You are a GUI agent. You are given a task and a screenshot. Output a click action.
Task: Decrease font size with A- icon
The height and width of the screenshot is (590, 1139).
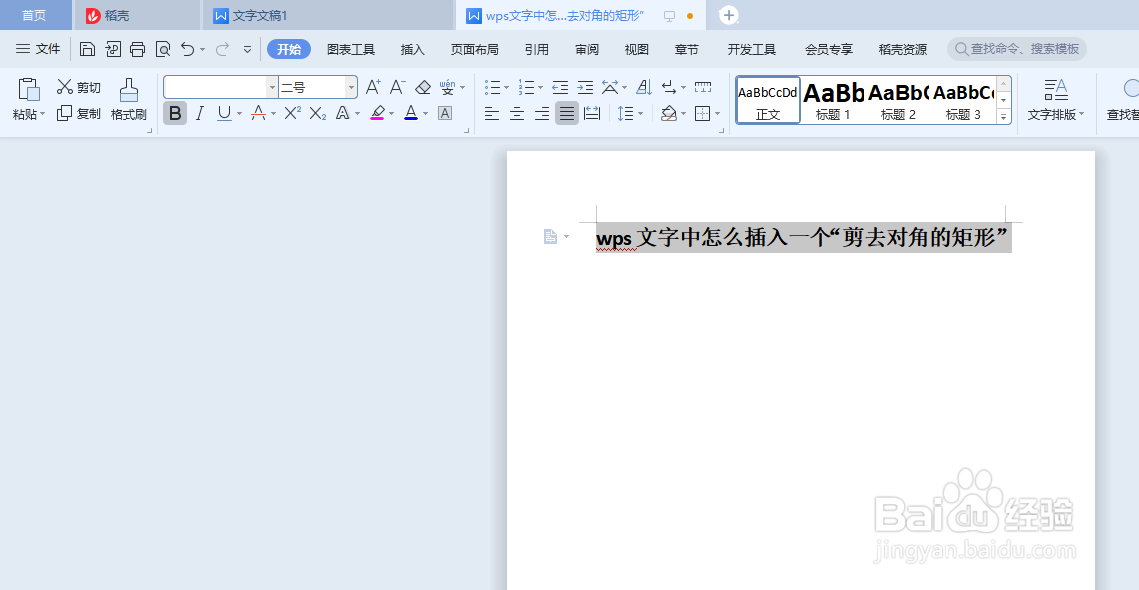[x=397, y=88]
